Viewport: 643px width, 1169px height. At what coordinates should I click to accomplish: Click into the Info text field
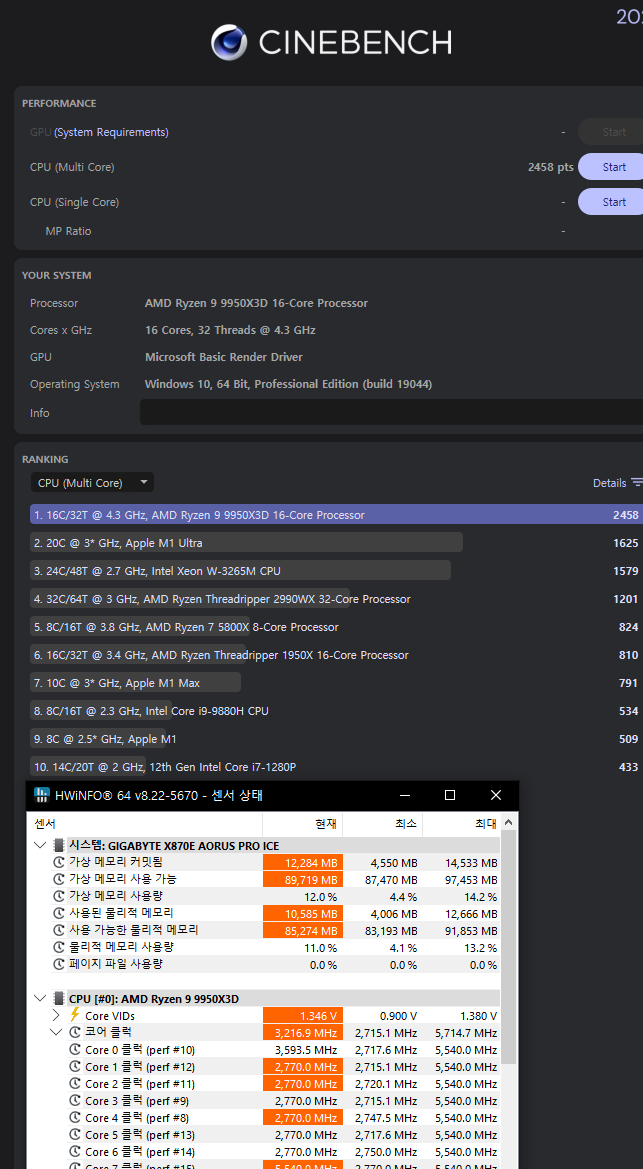tap(392, 412)
